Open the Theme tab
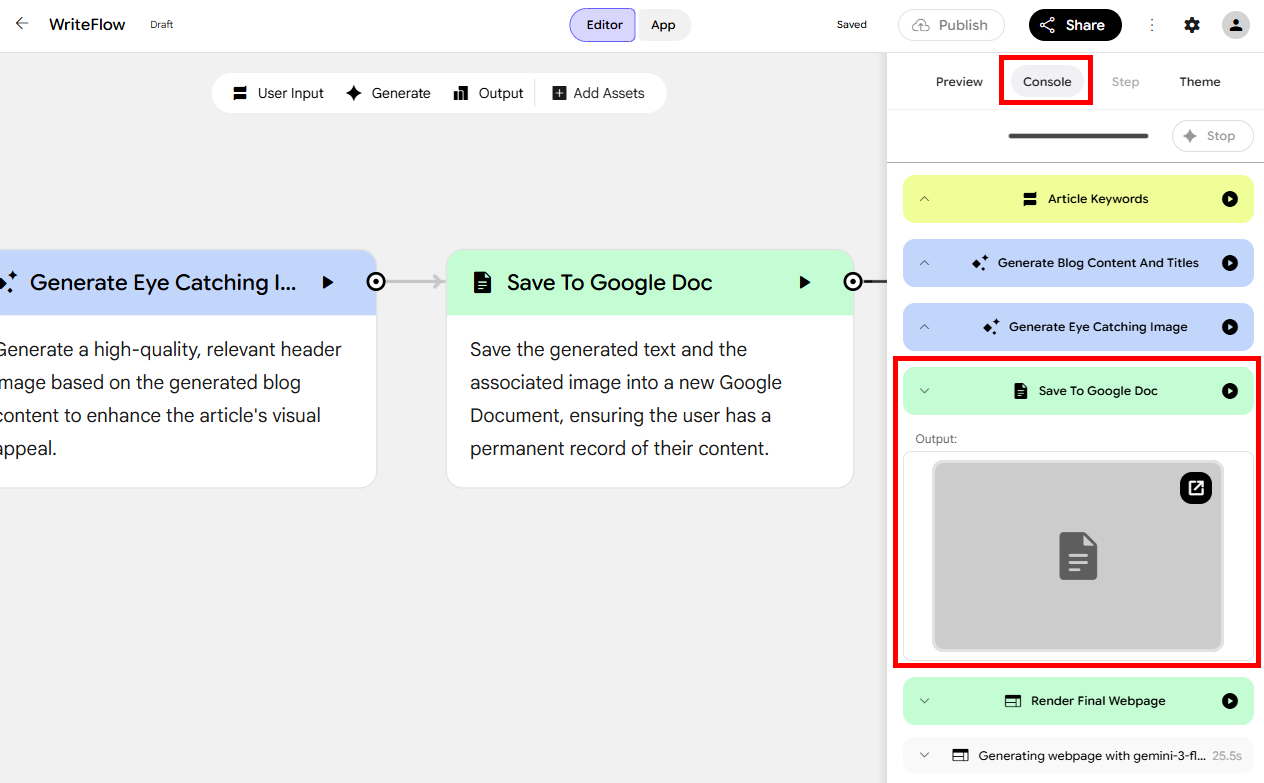Image resolution: width=1264 pixels, height=783 pixels. tap(1200, 82)
